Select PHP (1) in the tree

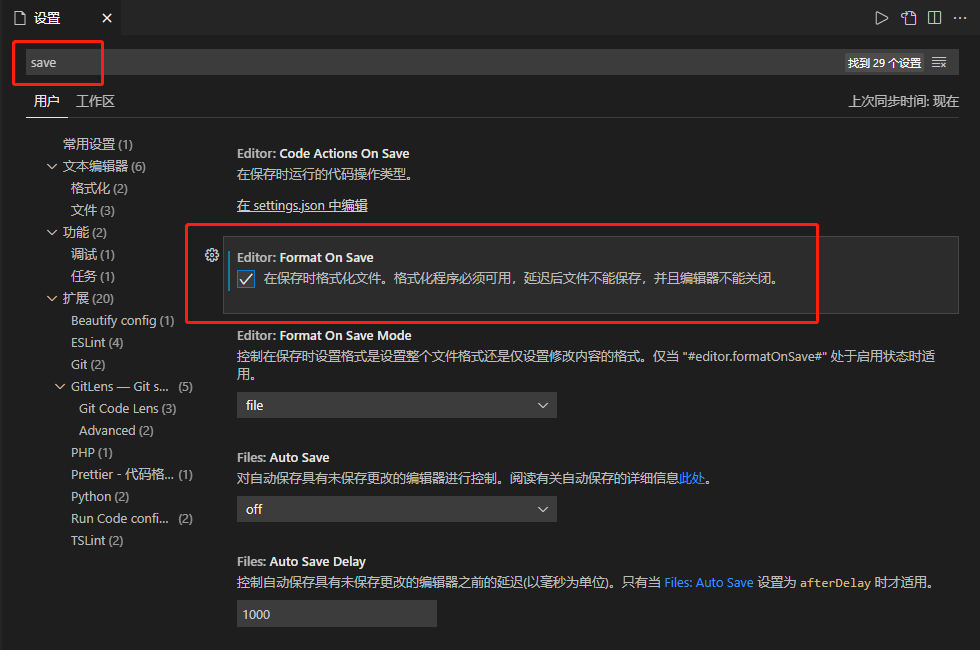click(92, 452)
